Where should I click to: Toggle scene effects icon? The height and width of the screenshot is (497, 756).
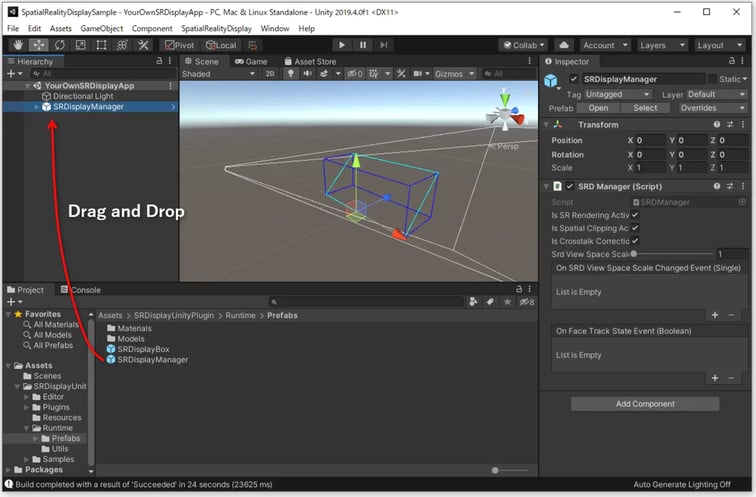tap(324, 73)
